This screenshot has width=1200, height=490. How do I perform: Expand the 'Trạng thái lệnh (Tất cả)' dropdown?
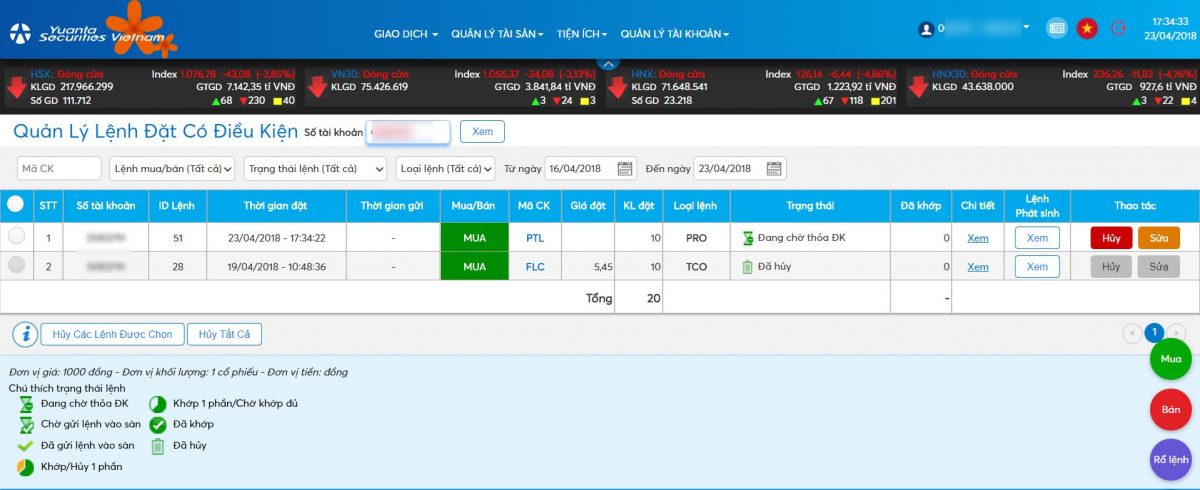[x=316, y=169]
